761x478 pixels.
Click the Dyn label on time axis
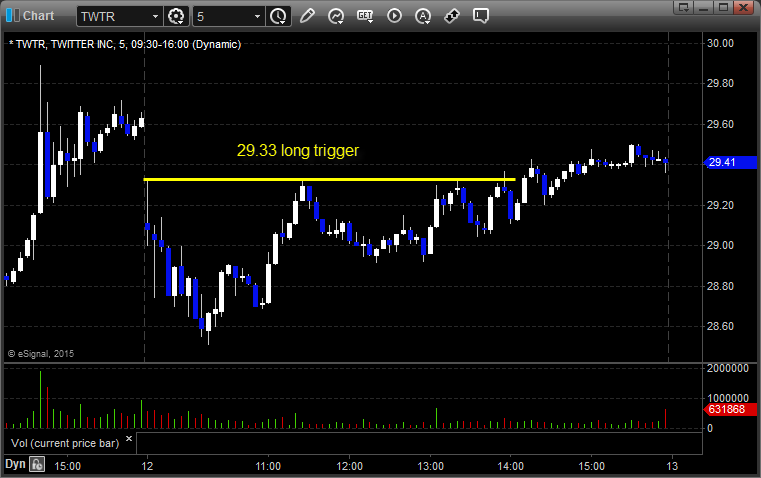[x=15, y=464]
